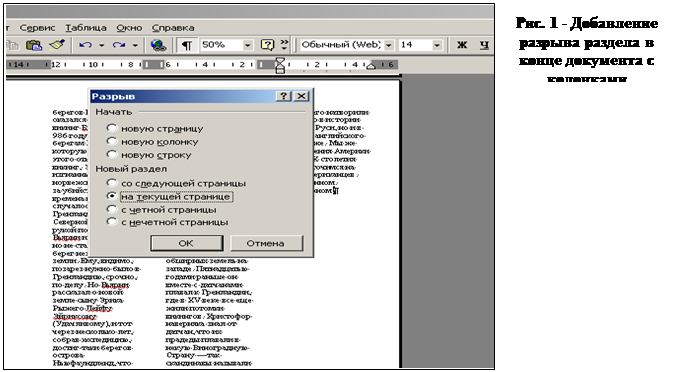Screen dimensions: 678x372
Task: Open the Таблица menu
Action: 86,28
